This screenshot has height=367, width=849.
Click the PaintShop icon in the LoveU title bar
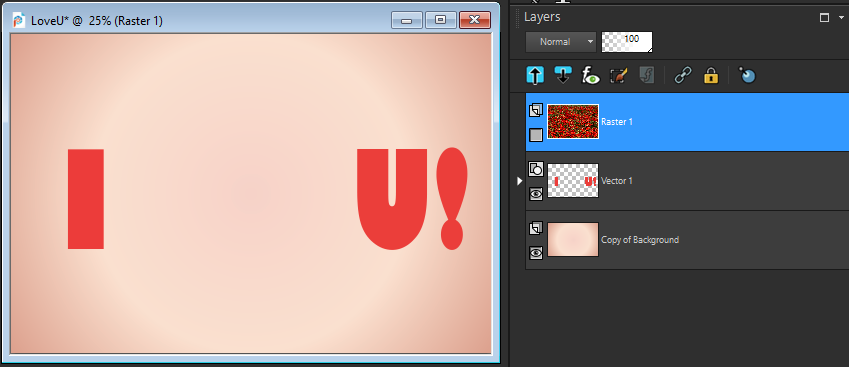pyautogui.click(x=19, y=20)
